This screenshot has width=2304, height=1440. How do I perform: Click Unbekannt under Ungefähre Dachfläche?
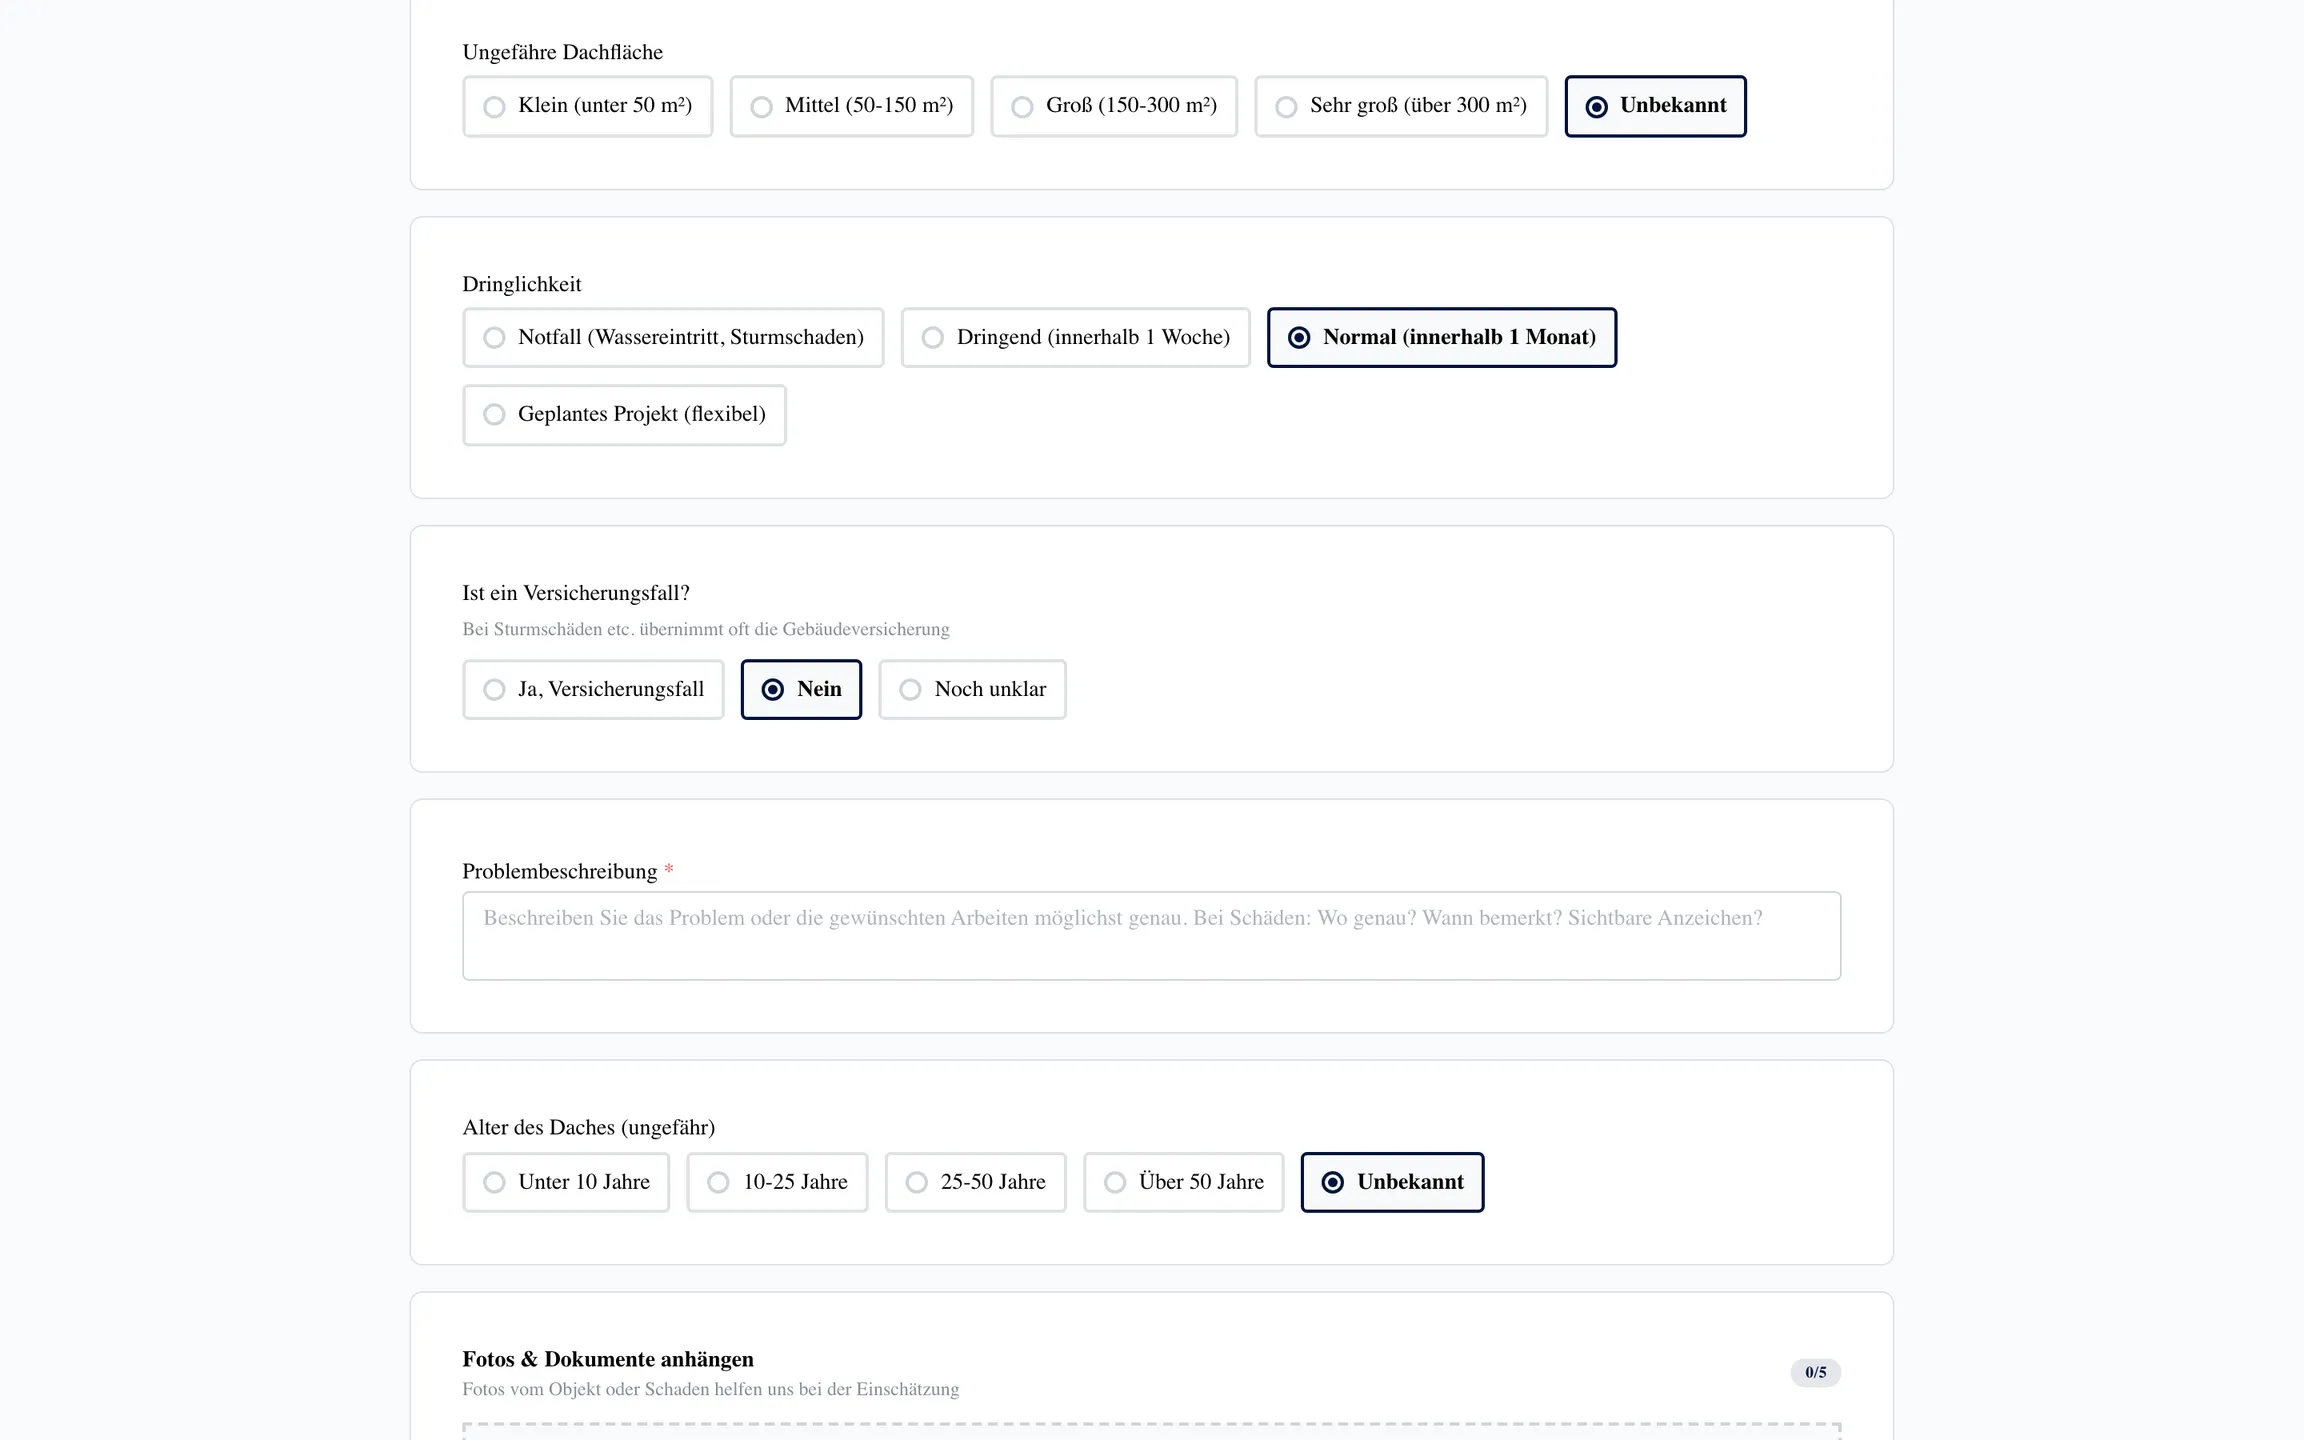click(1655, 106)
